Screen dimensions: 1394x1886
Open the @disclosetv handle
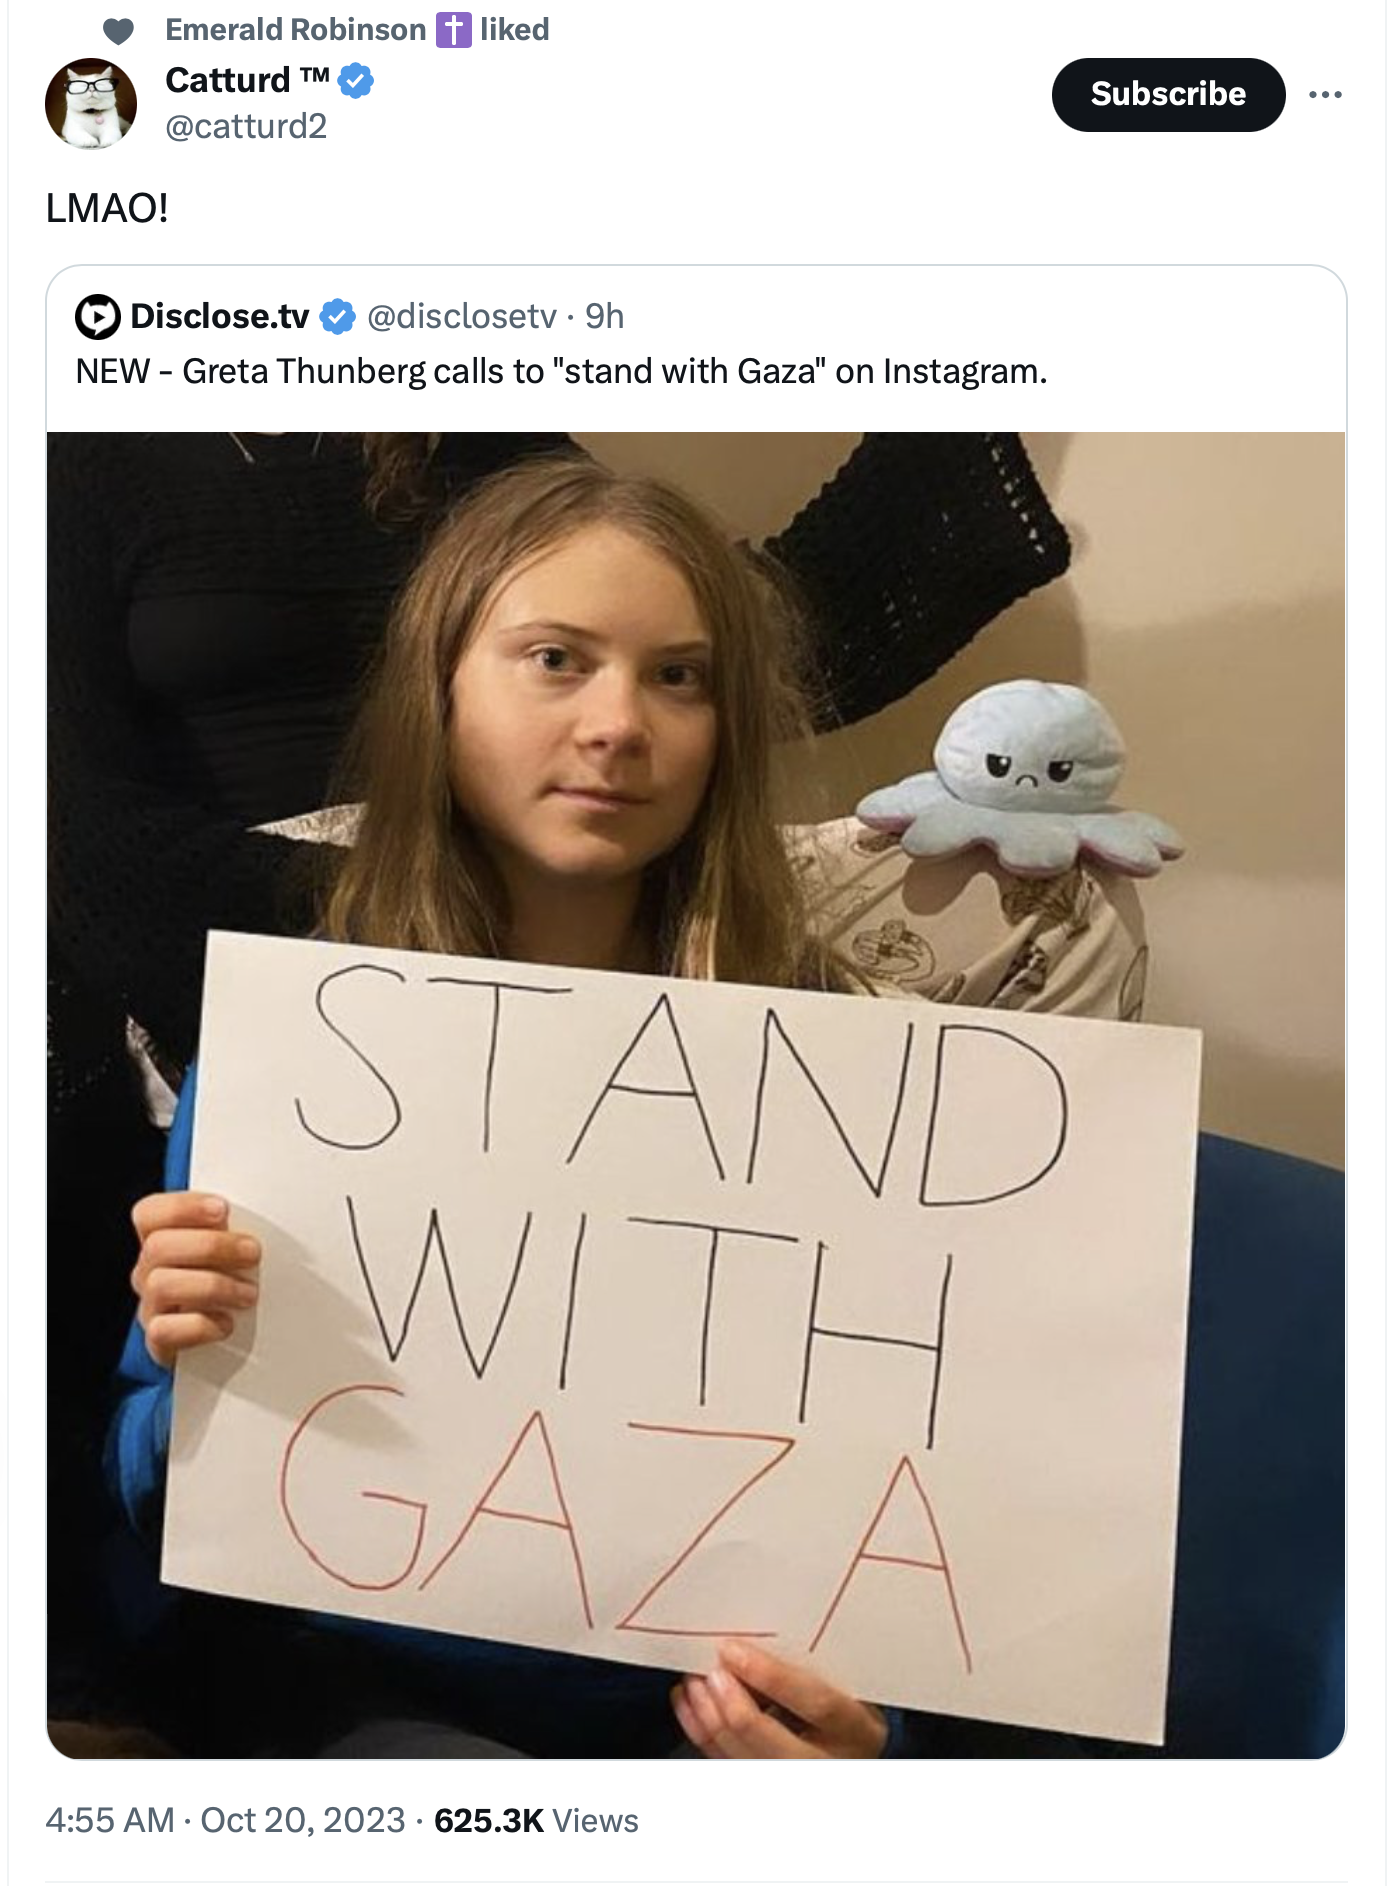462,316
